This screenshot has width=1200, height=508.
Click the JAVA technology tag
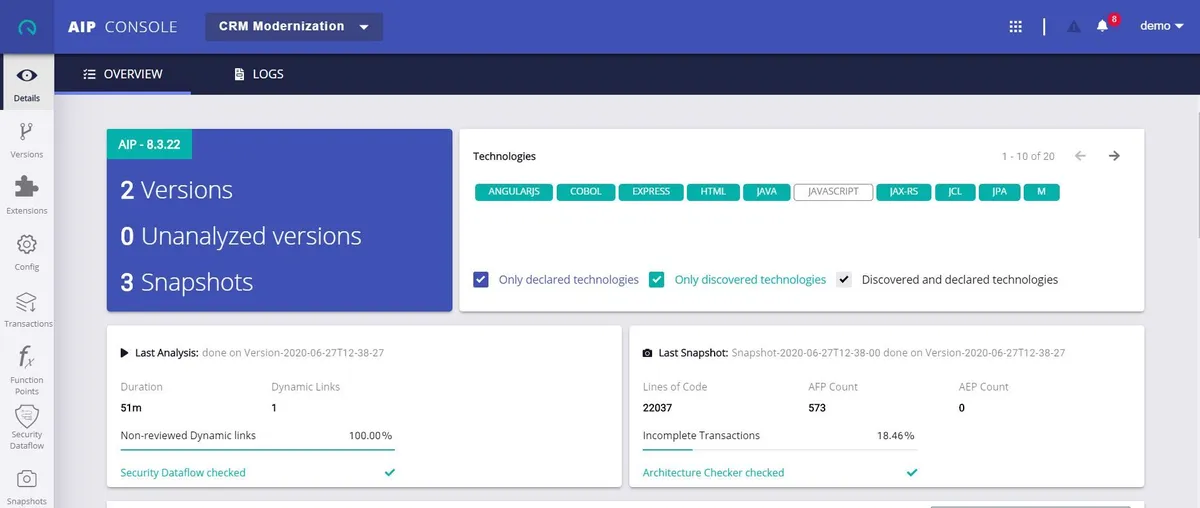[x=767, y=192]
